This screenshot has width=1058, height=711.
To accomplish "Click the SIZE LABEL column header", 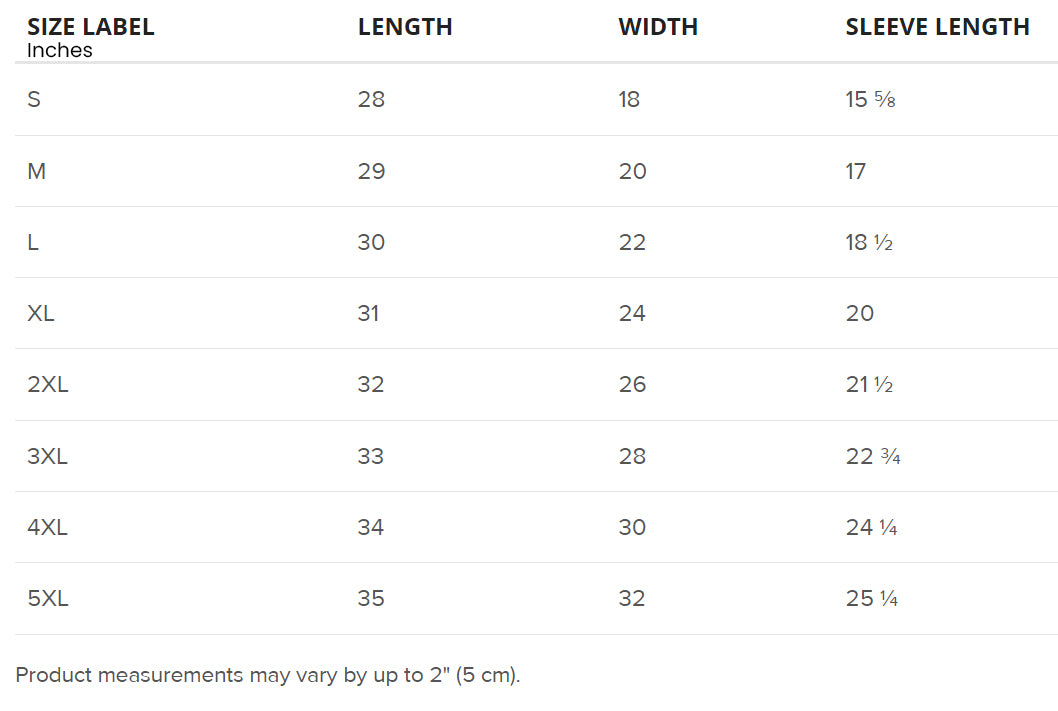I will [91, 27].
